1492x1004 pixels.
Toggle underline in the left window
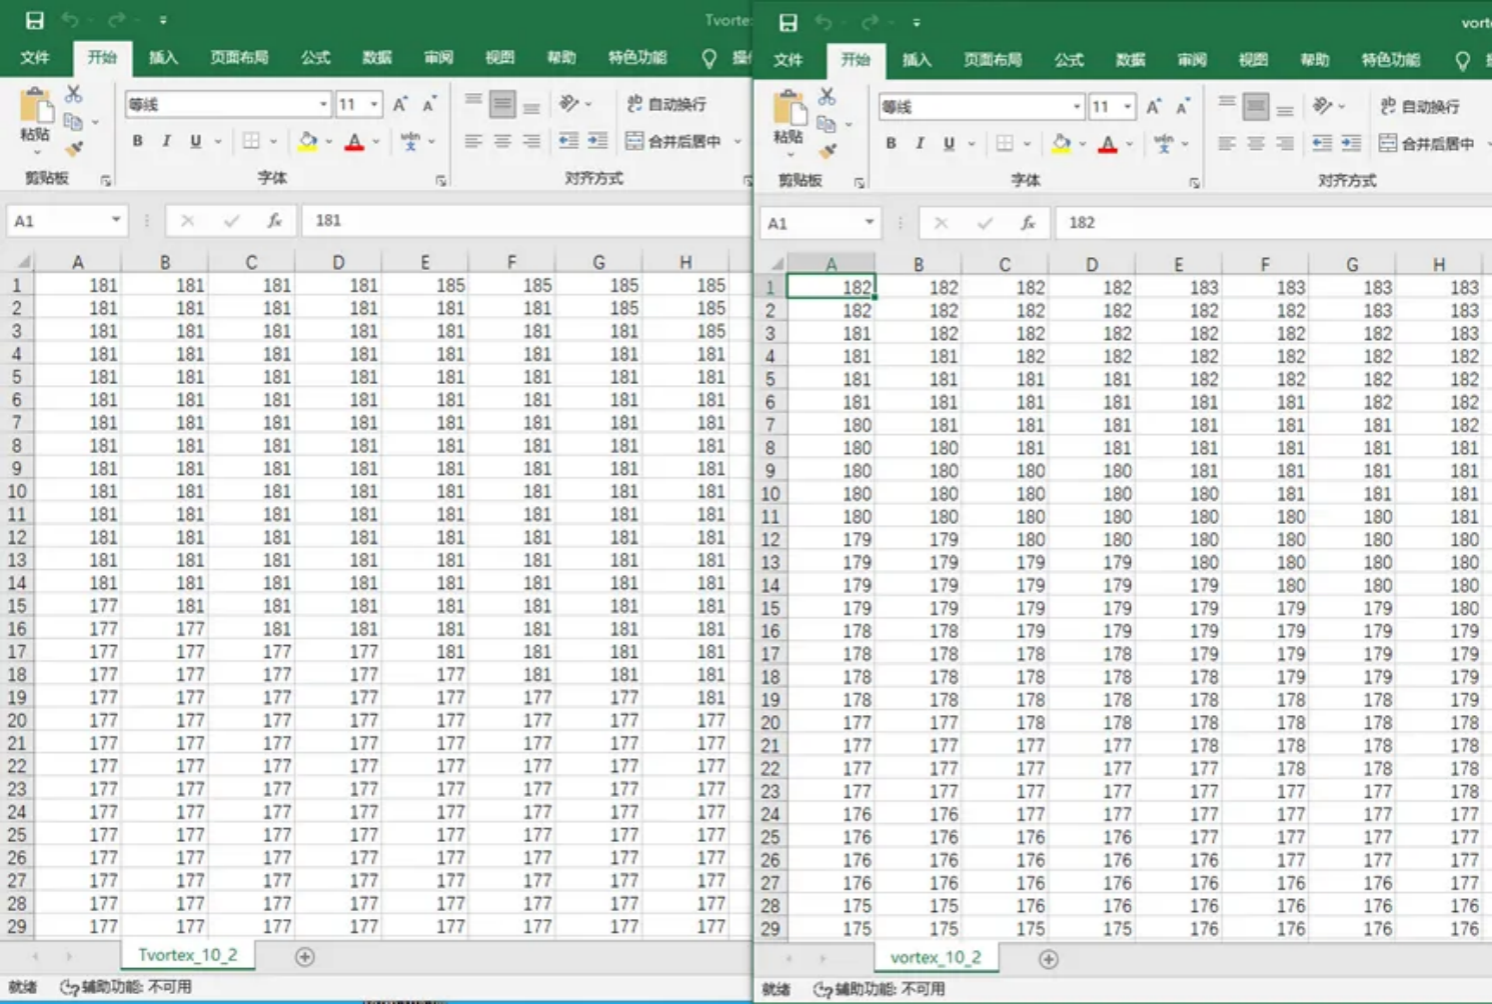pos(195,141)
